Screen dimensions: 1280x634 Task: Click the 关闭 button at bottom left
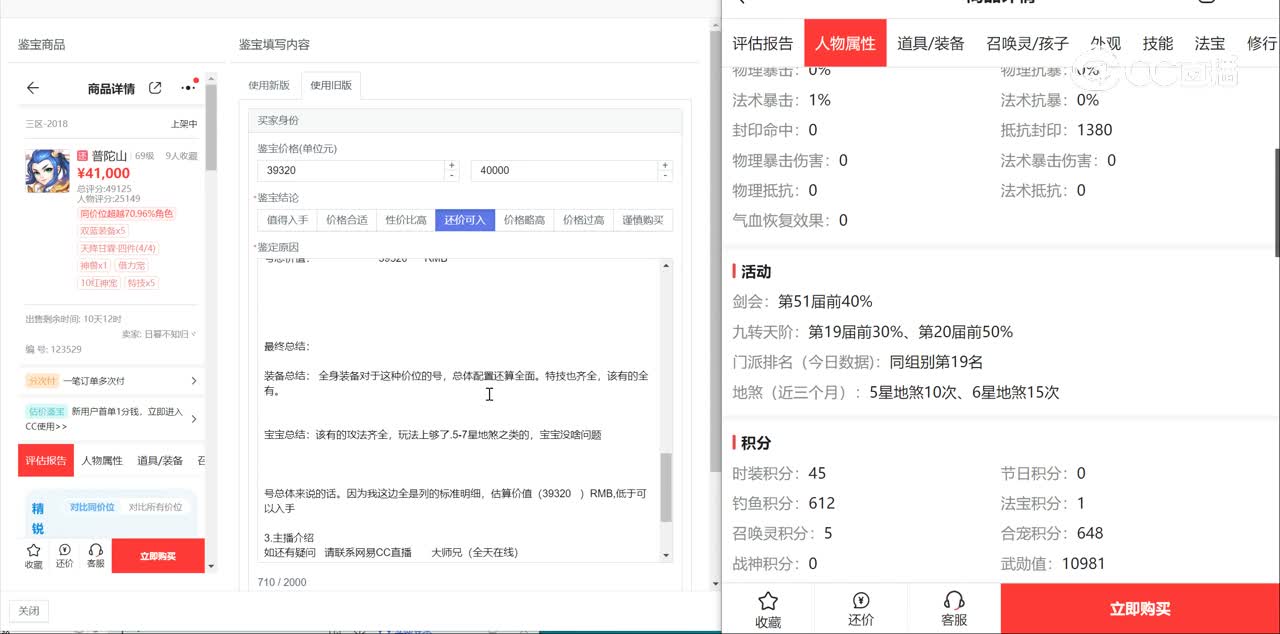[x=29, y=611]
